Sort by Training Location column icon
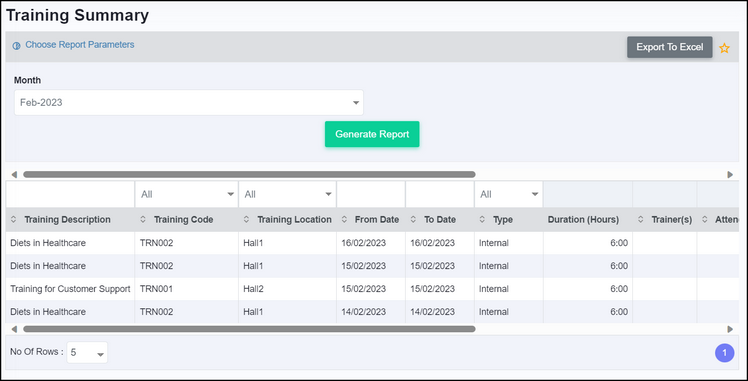The width and height of the screenshot is (748, 381). pos(246,220)
